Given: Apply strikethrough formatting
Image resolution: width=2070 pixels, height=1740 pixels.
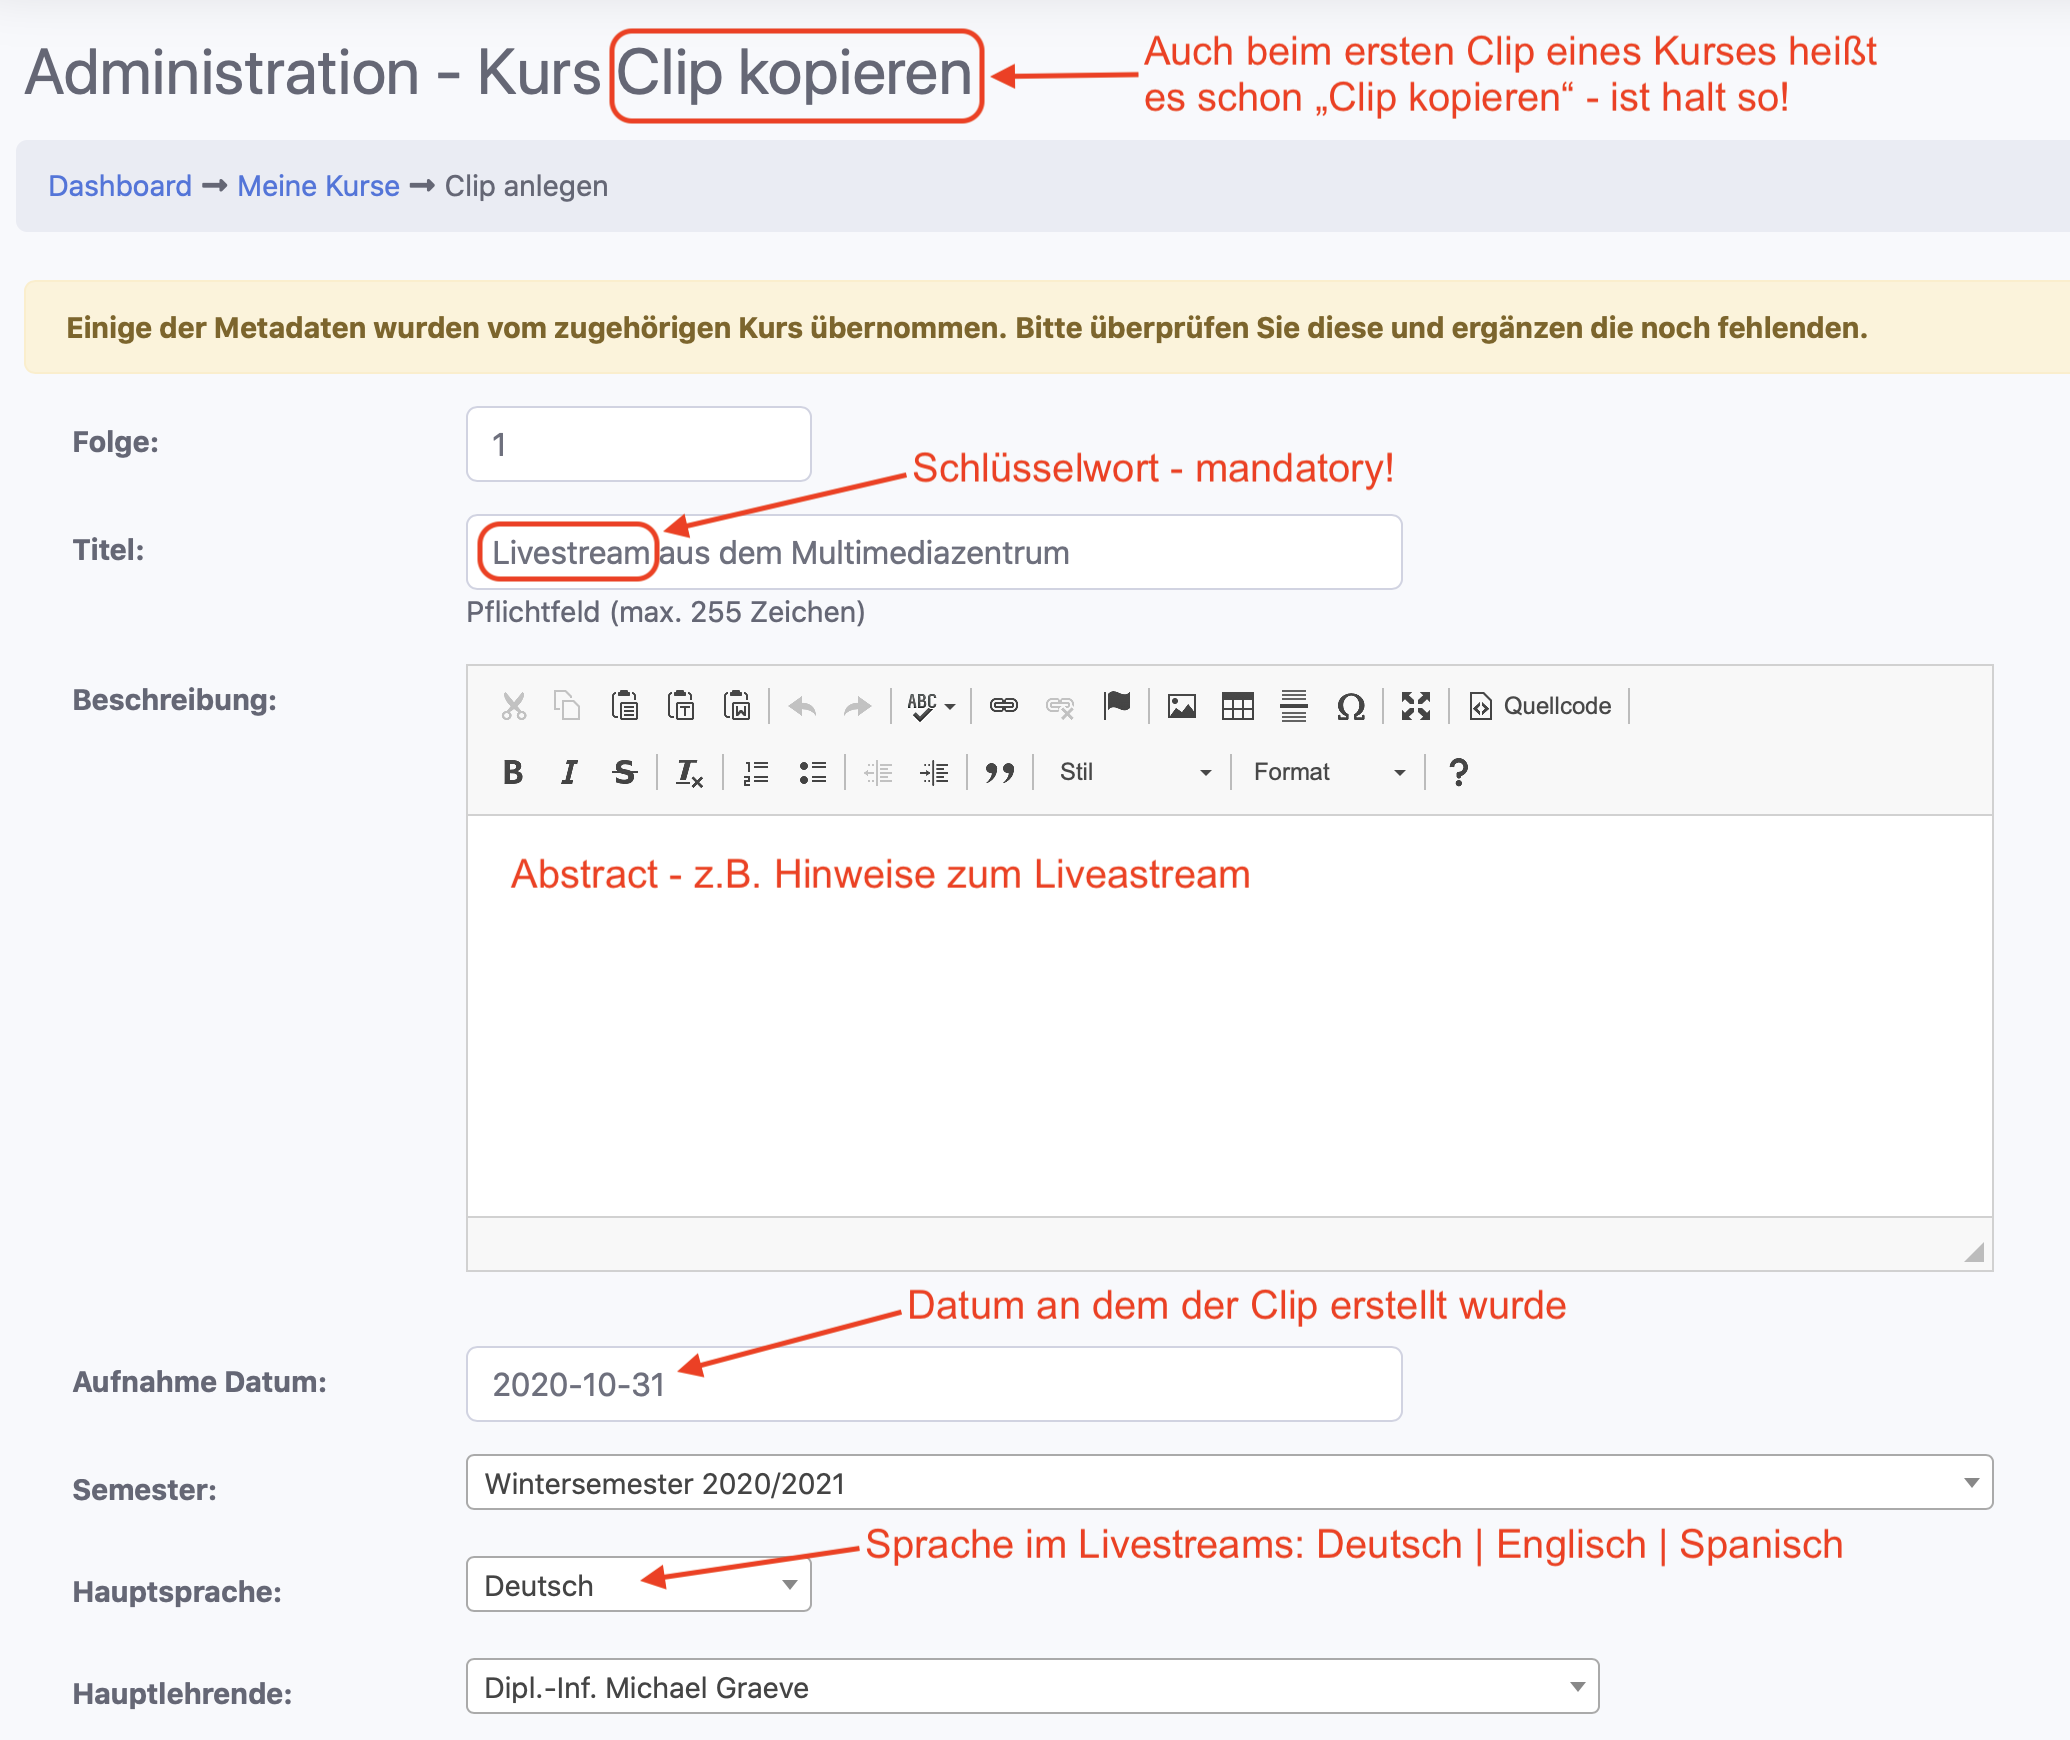Looking at the screenshot, I should coord(625,772).
